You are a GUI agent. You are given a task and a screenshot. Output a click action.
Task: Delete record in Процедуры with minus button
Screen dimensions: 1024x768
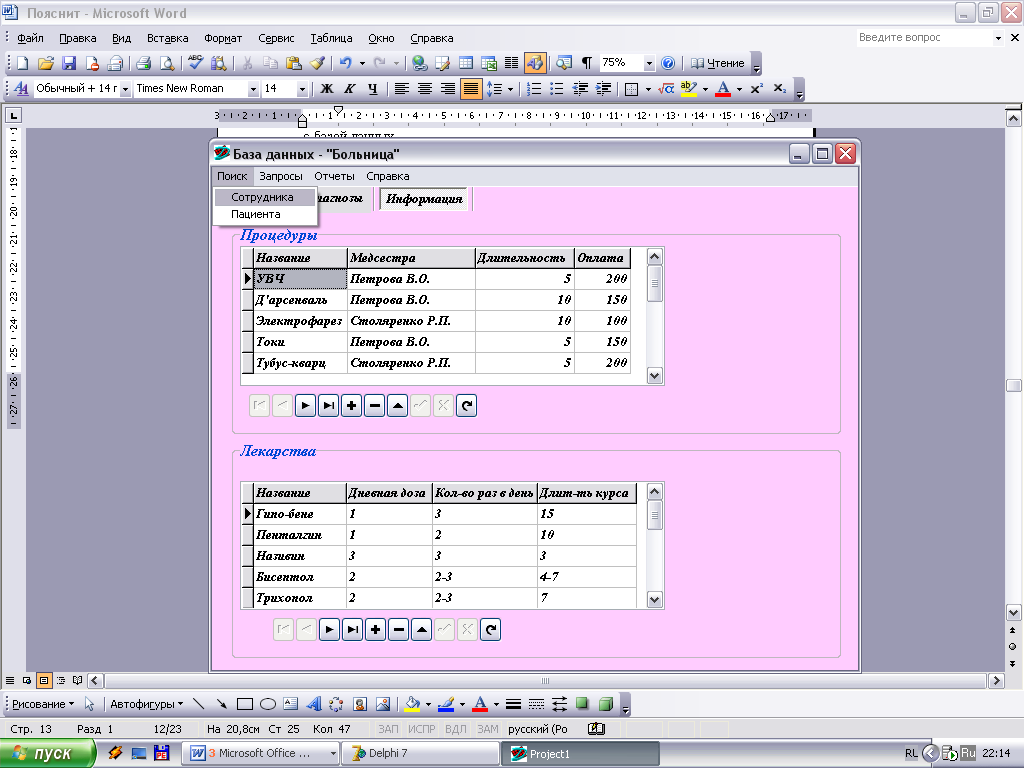point(375,406)
